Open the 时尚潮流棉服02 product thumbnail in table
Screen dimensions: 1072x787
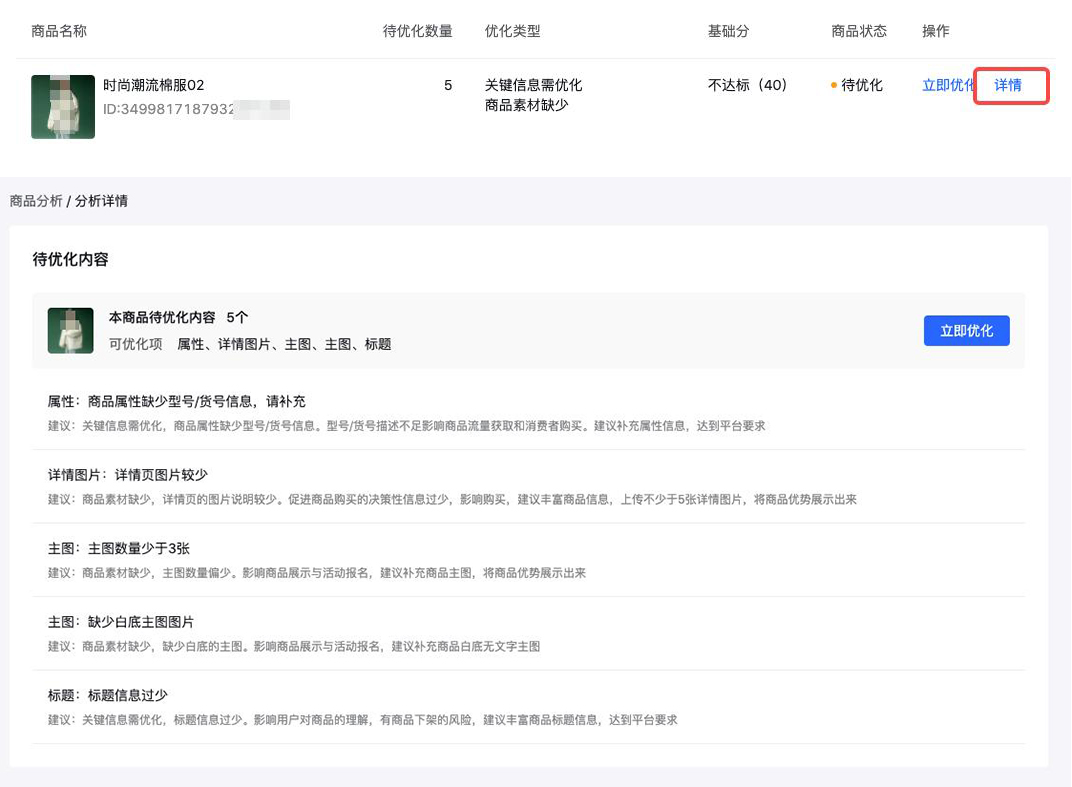[63, 107]
